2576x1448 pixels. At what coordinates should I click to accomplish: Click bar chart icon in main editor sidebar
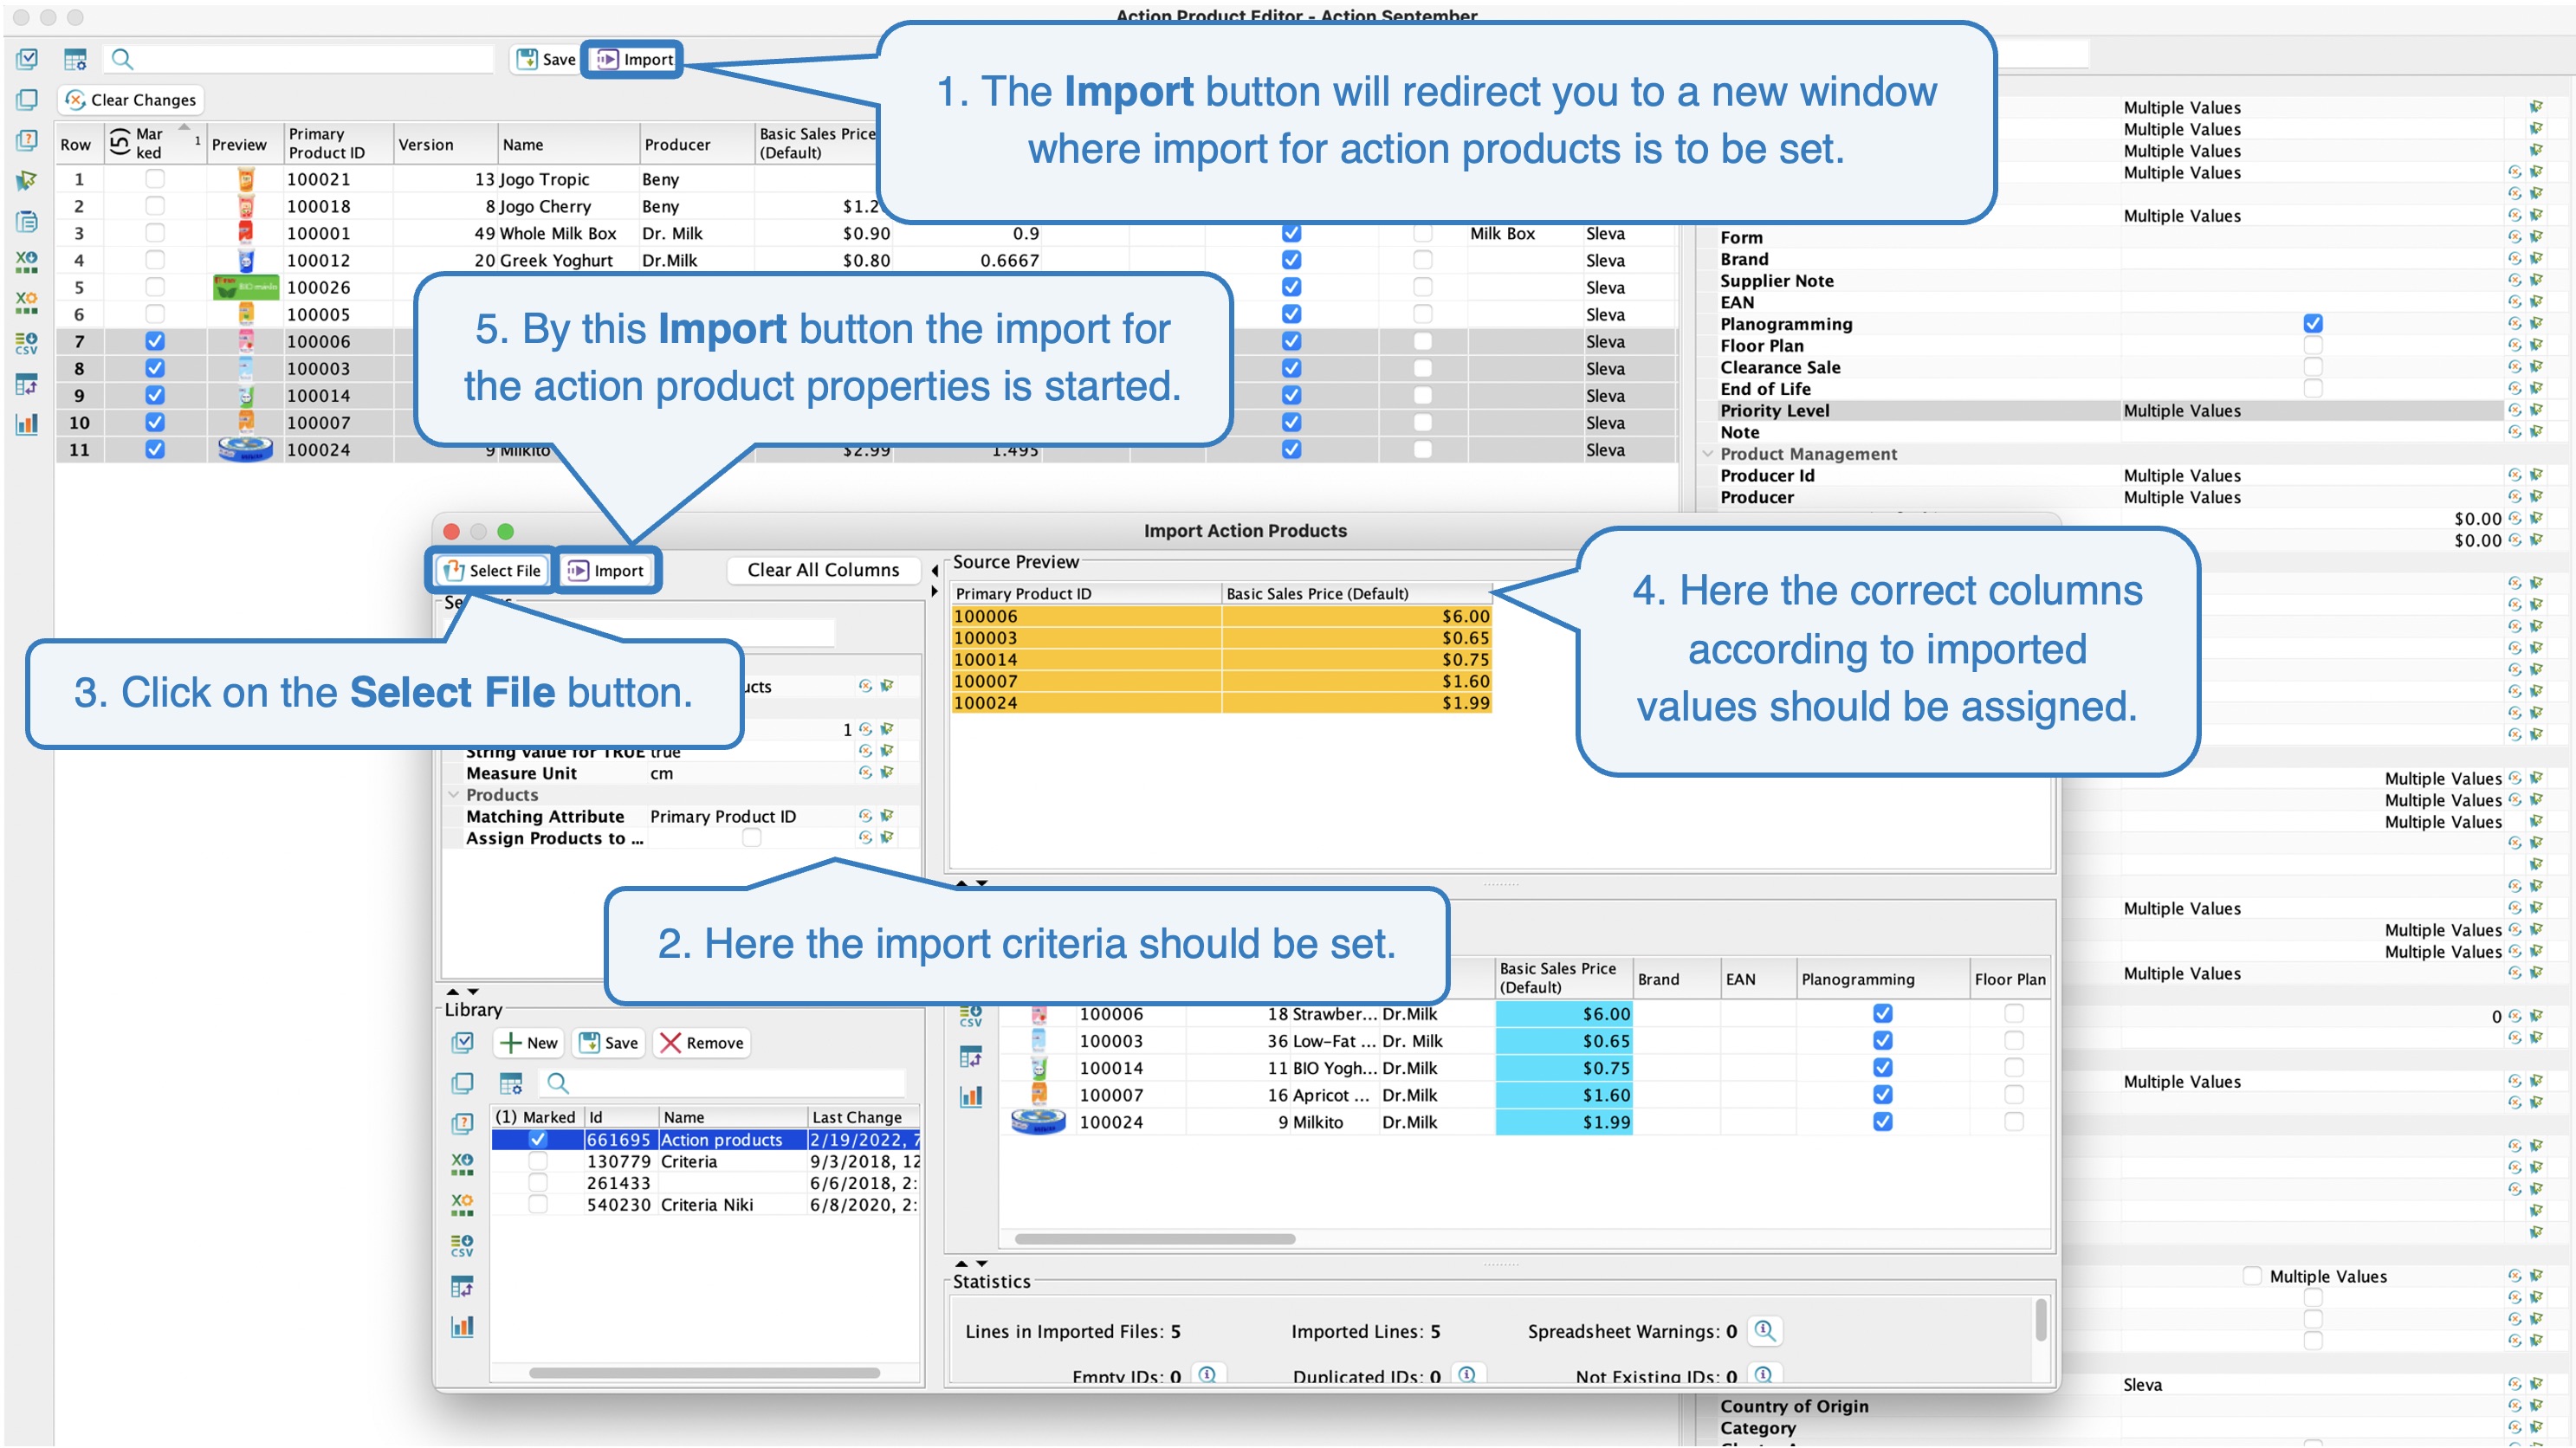point(27,424)
